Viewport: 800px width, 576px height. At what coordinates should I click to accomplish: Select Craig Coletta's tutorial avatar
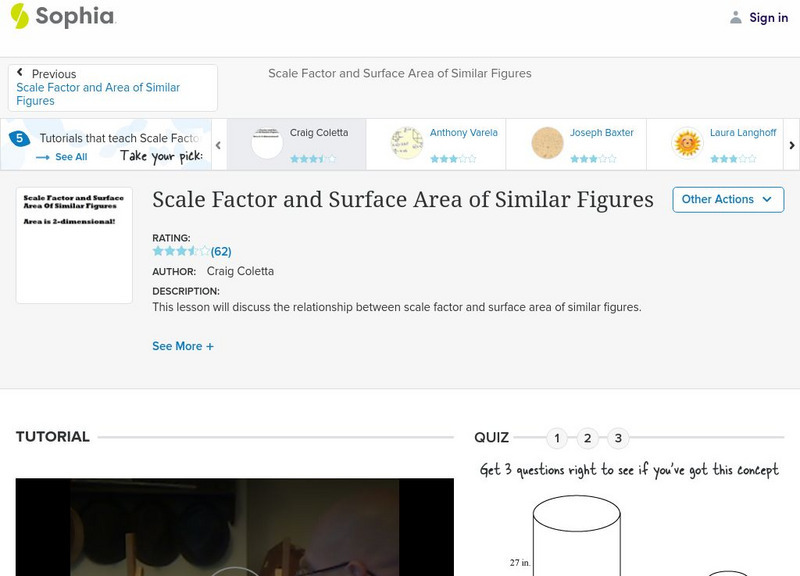pos(267,142)
